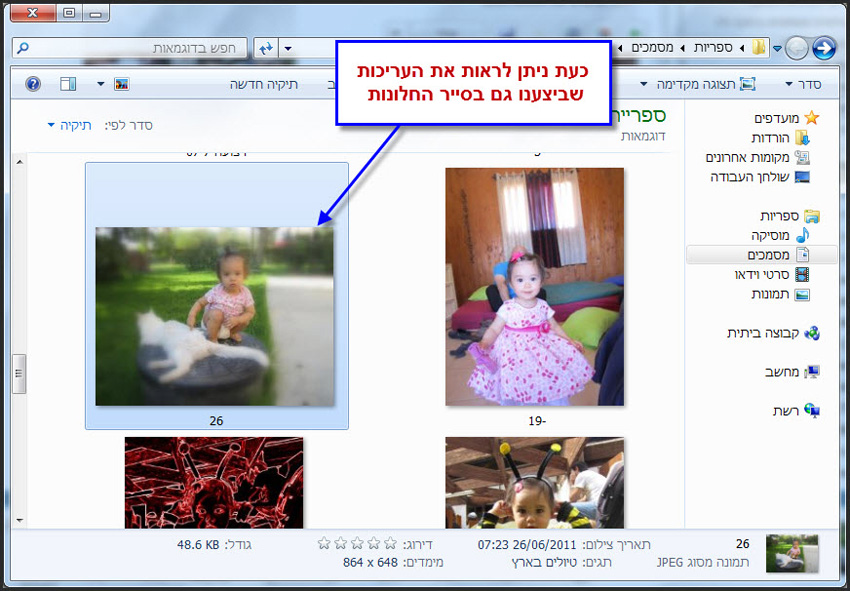The height and width of the screenshot is (591, 850).
Task: Rate the image five stars
Action: pyautogui.click(x=324, y=543)
